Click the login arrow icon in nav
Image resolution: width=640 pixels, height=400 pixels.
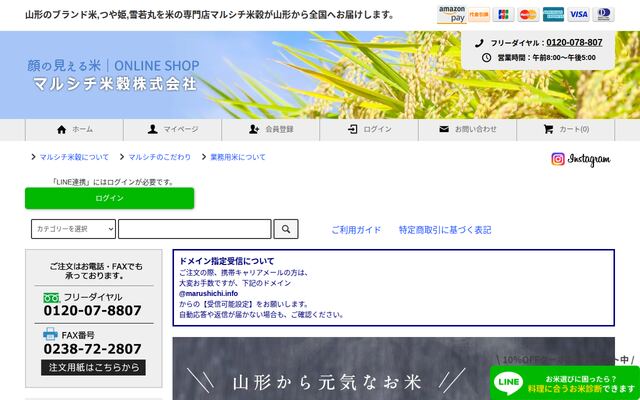(x=353, y=129)
